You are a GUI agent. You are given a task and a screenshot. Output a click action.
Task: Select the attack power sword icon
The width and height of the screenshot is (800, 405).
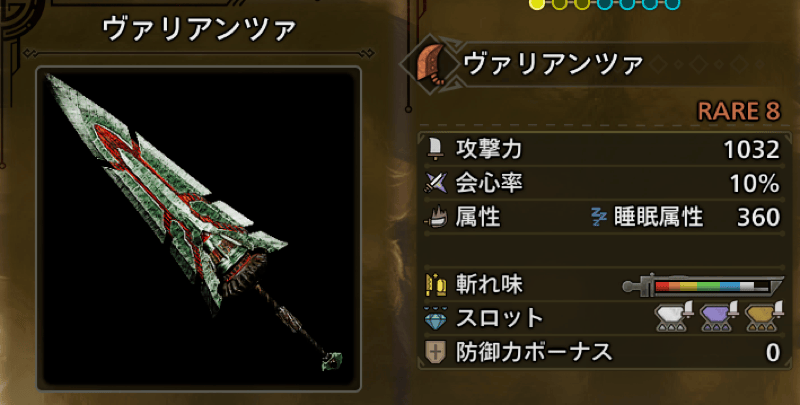point(435,149)
